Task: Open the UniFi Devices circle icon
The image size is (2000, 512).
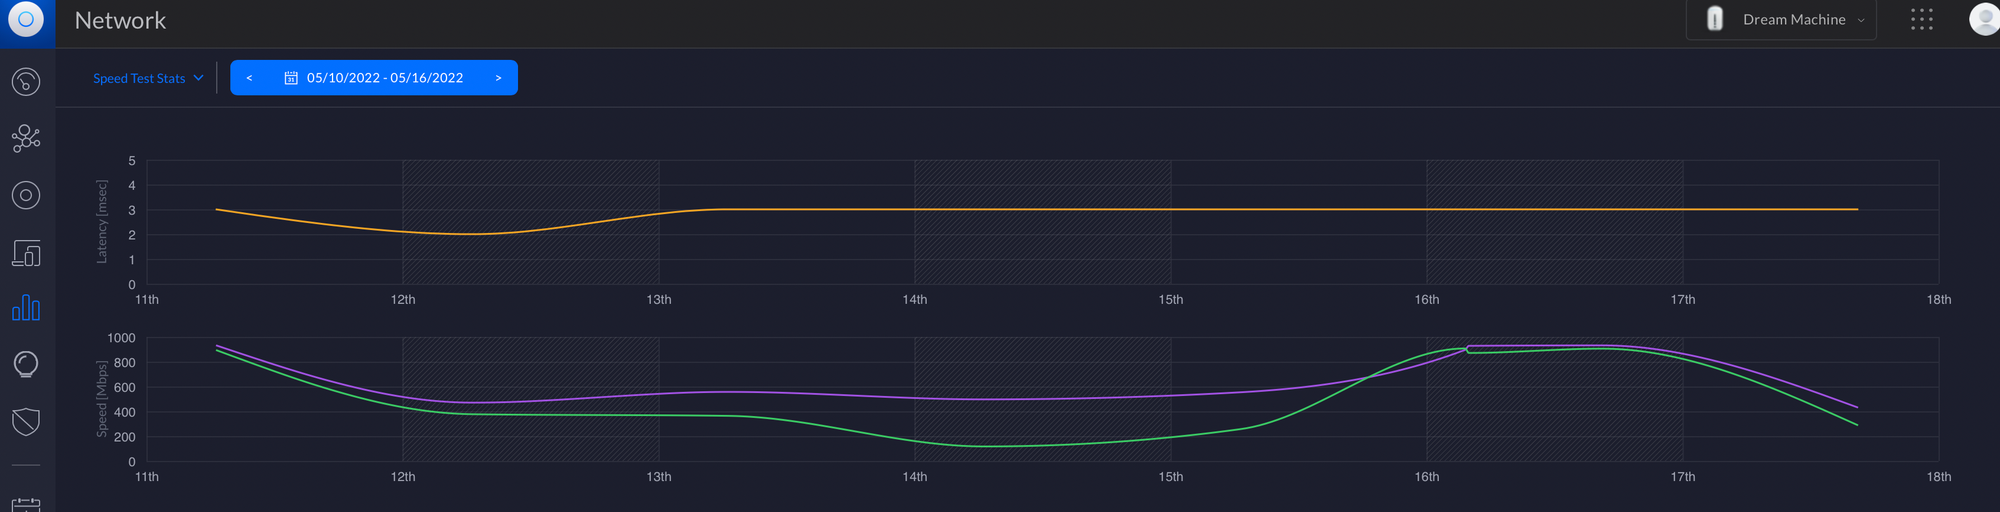Action: point(26,195)
